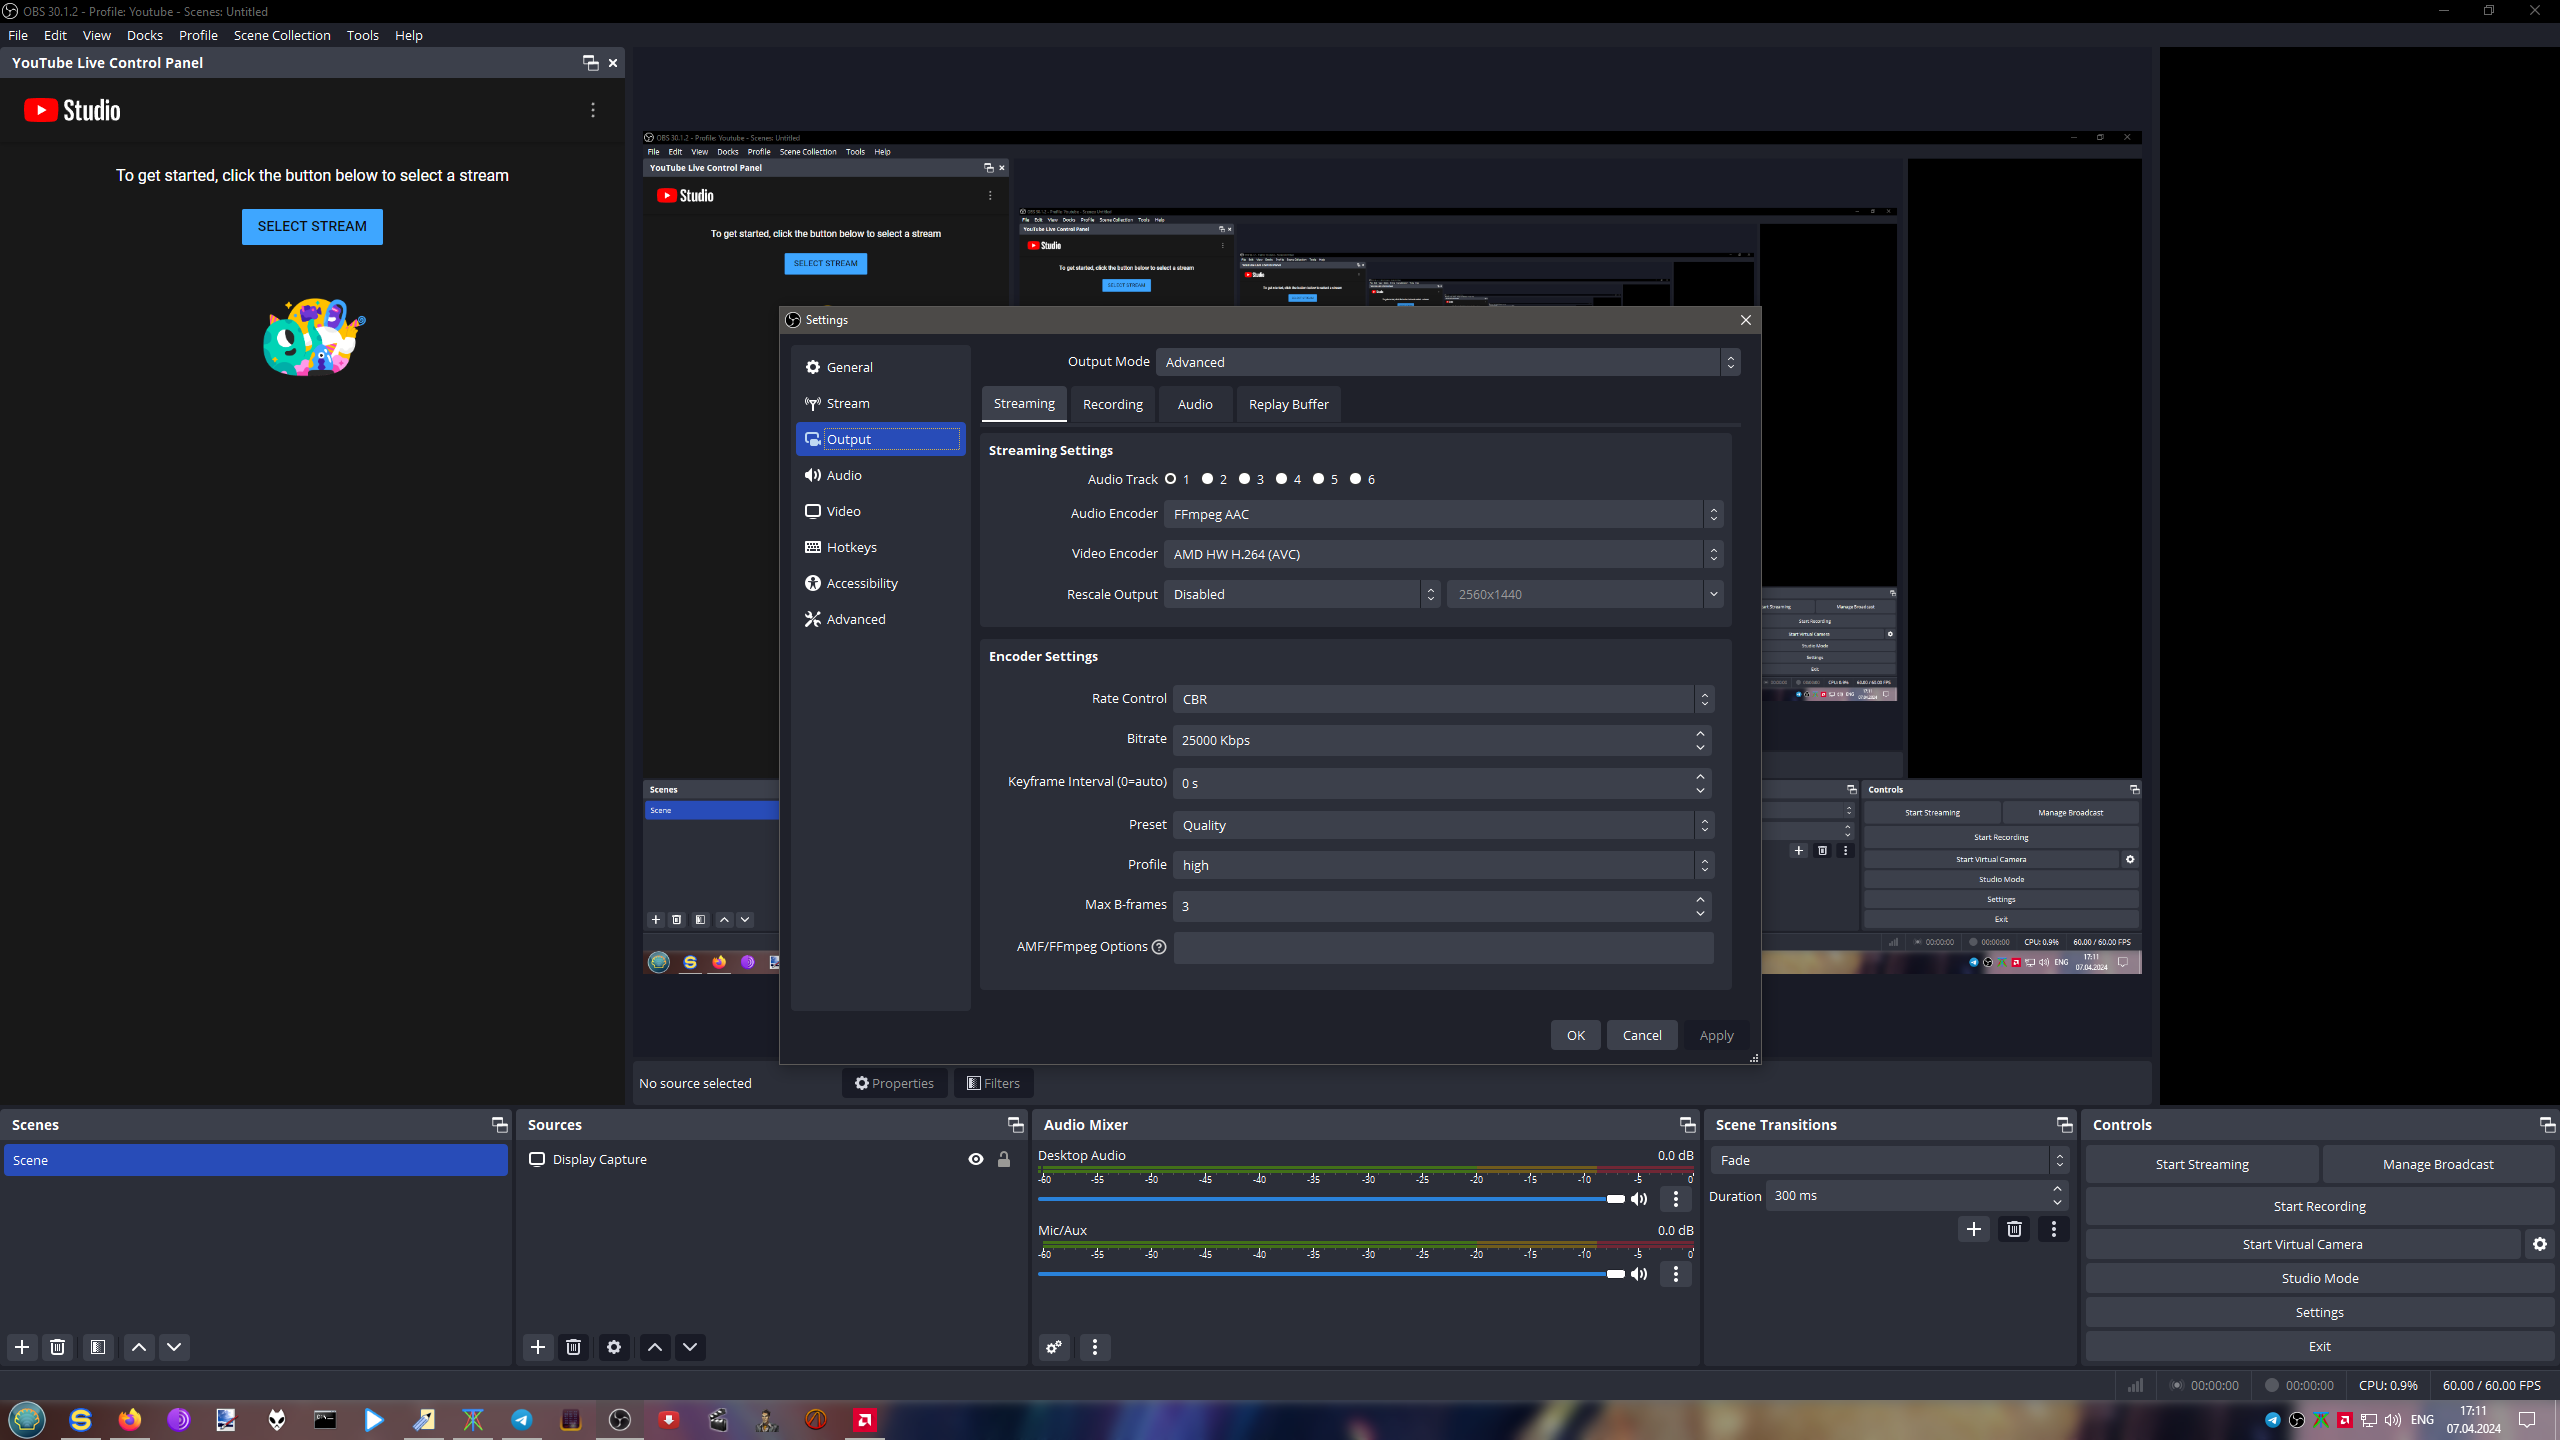This screenshot has width=2560, height=1440.
Task: Select Audio Track 5 radio button
Action: click(1319, 479)
